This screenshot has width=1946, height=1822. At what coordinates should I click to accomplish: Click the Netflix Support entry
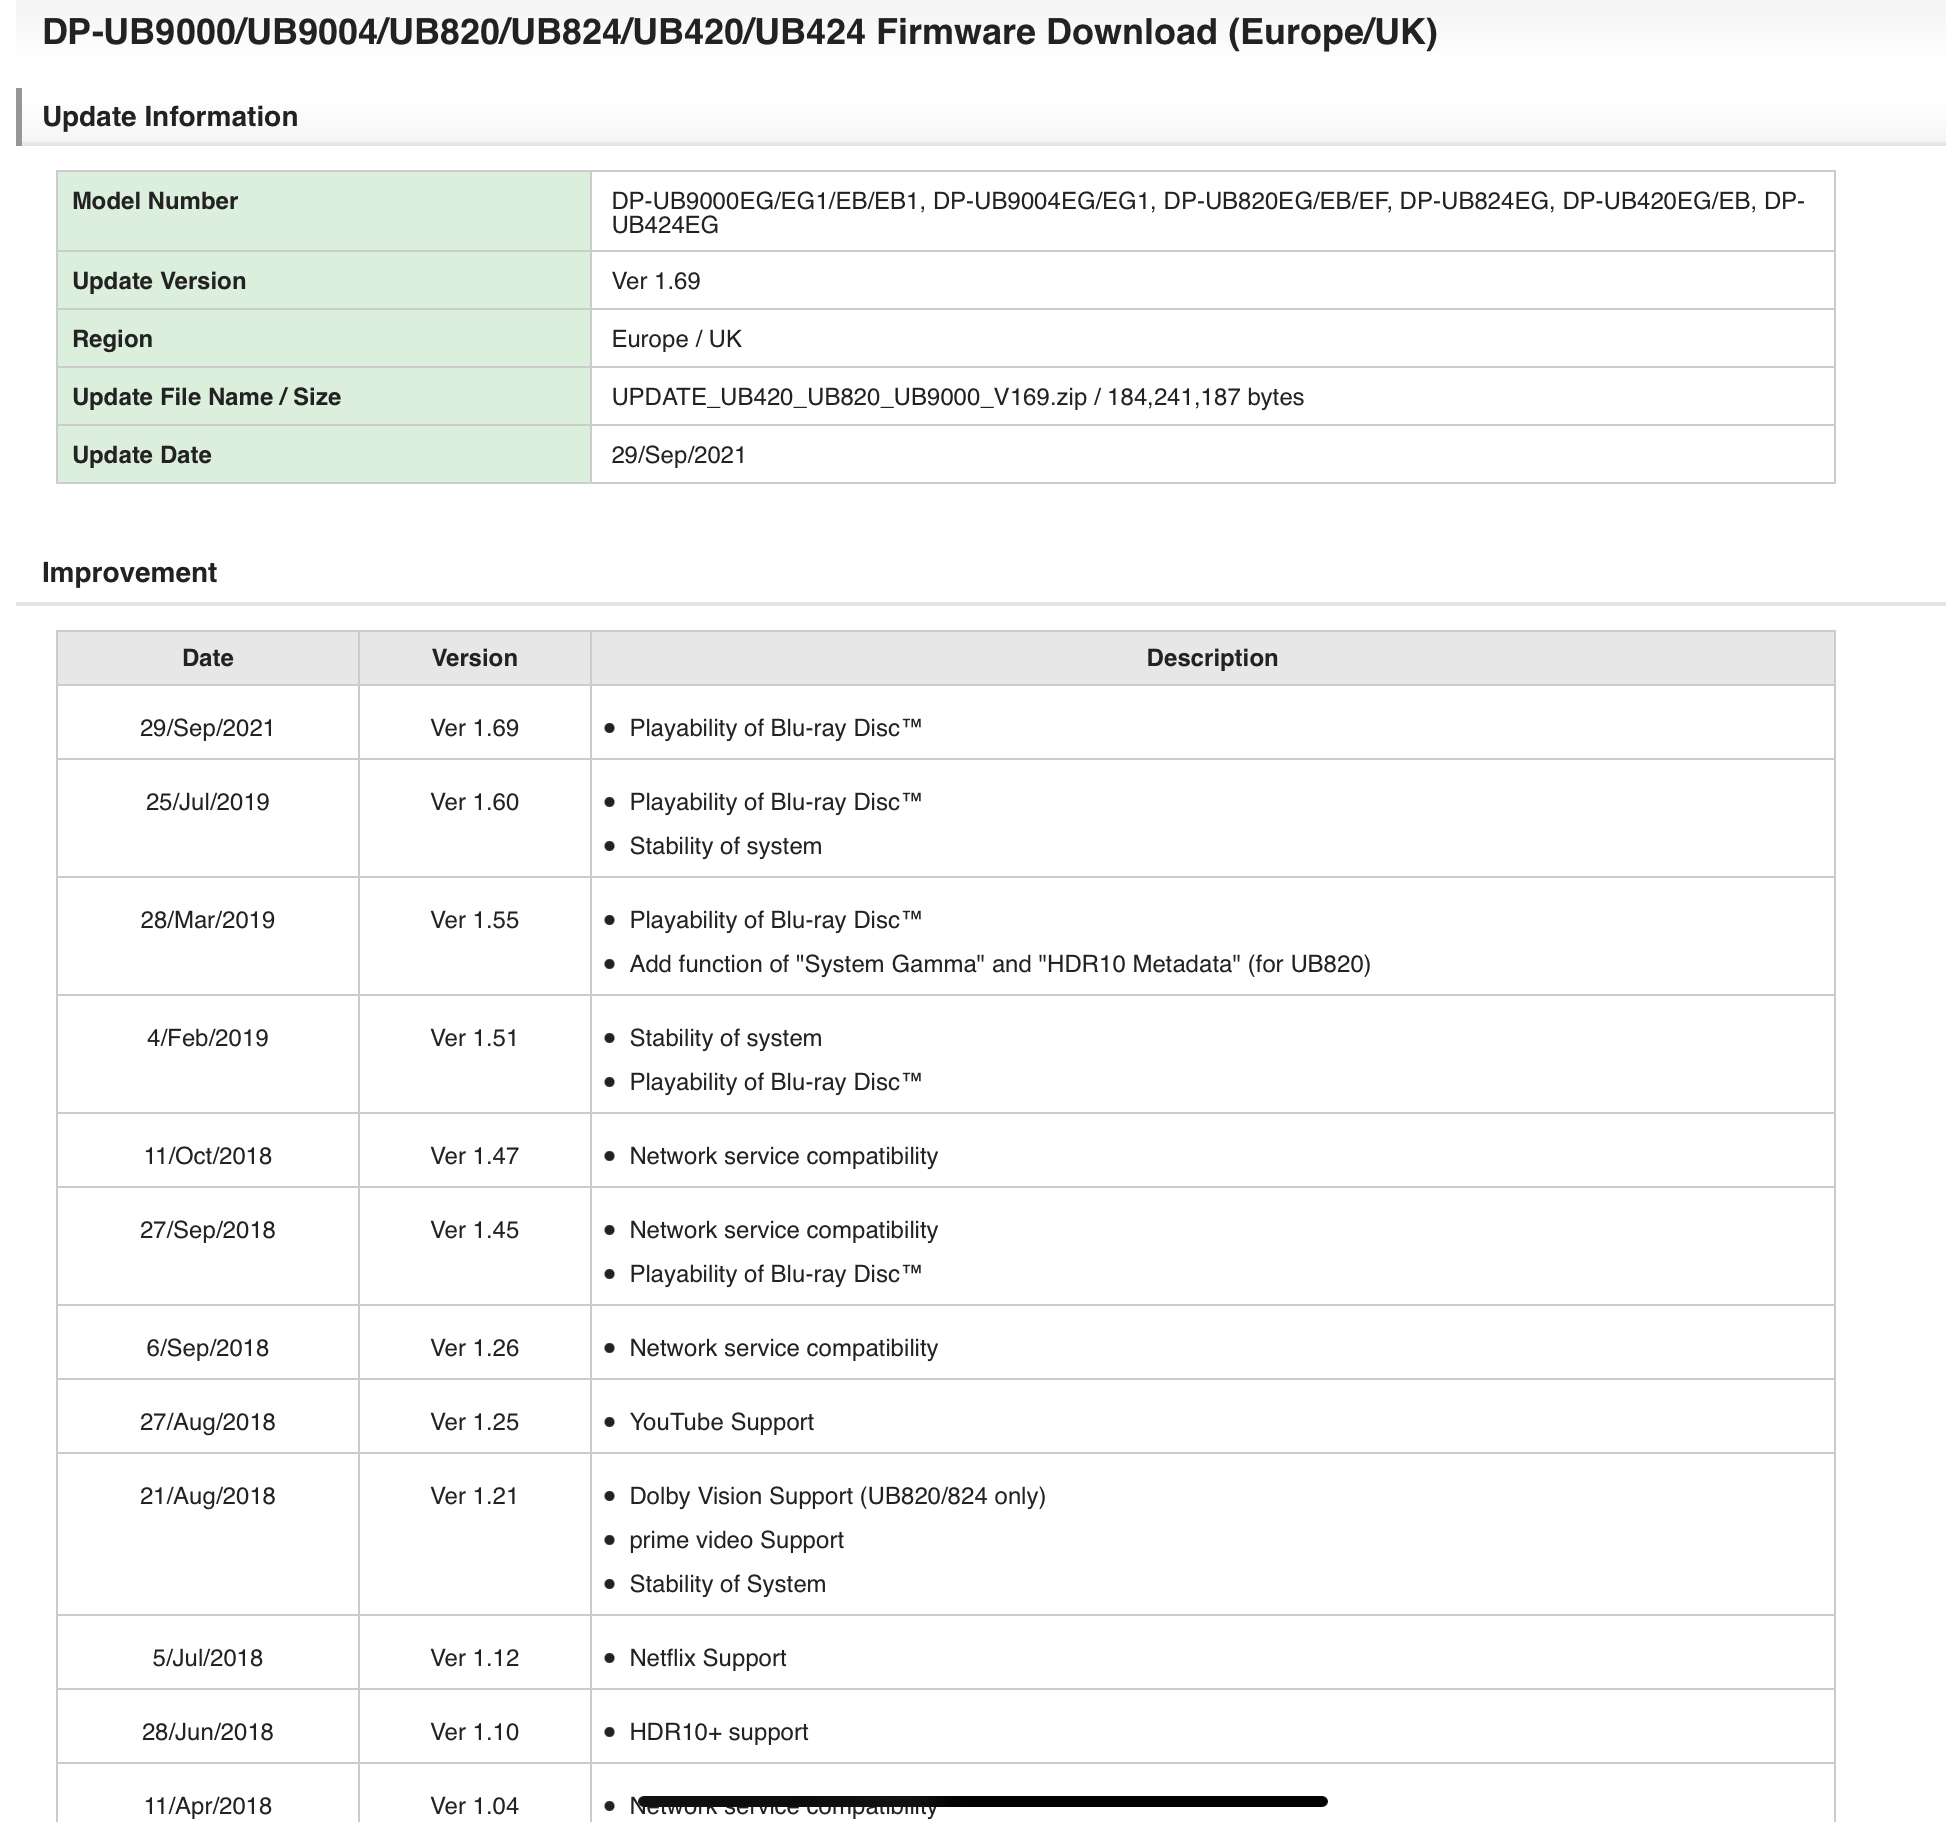[x=707, y=1658]
